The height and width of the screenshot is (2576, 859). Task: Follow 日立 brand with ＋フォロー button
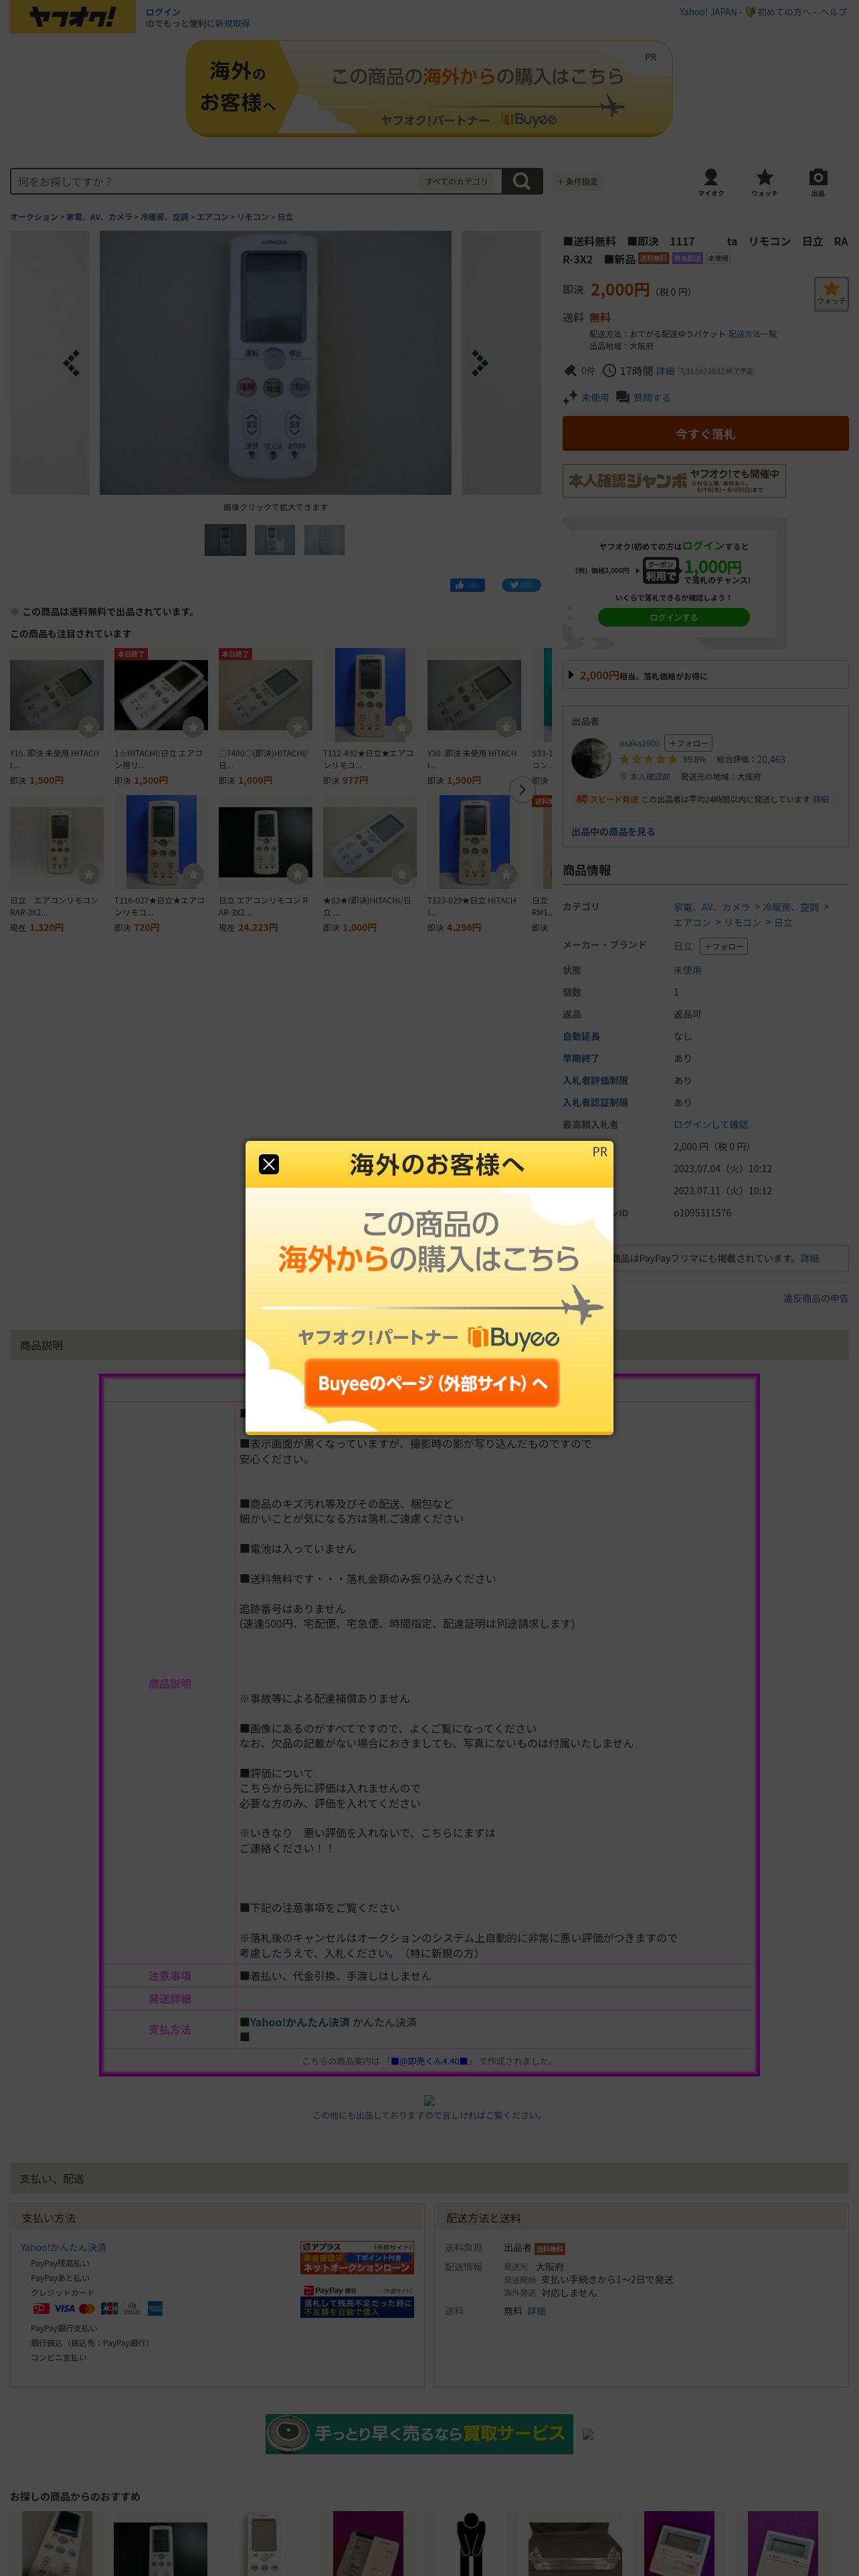pyautogui.click(x=723, y=946)
